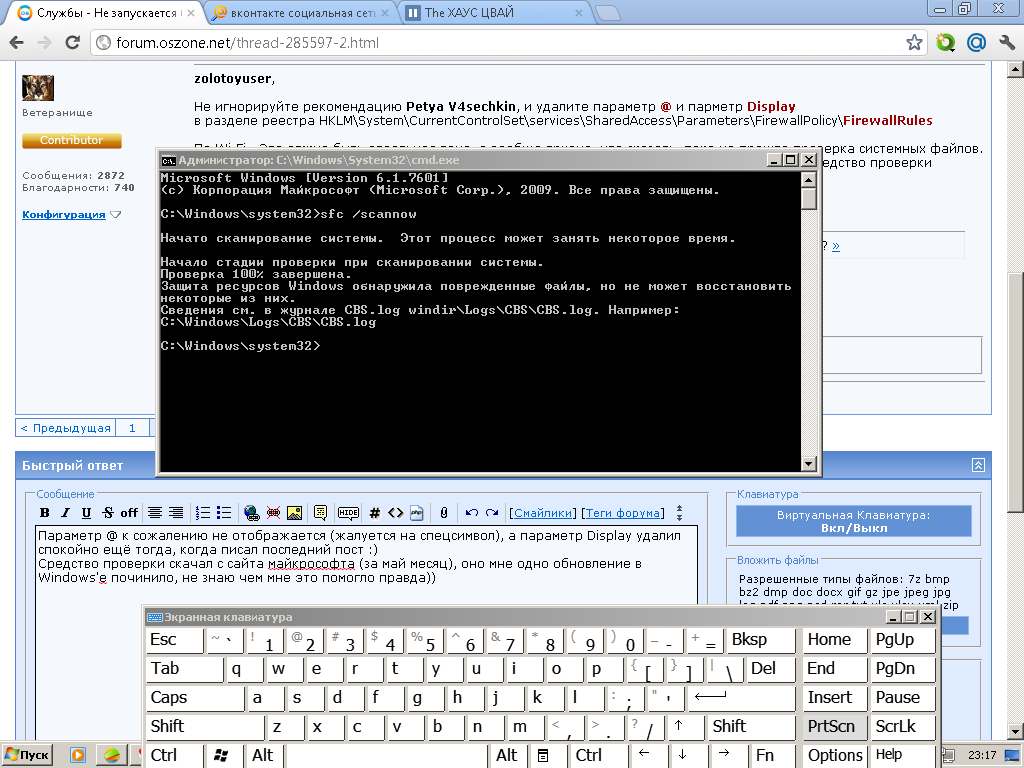Click the blue @ extension icon
The height and width of the screenshot is (768, 1024).
(976, 42)
